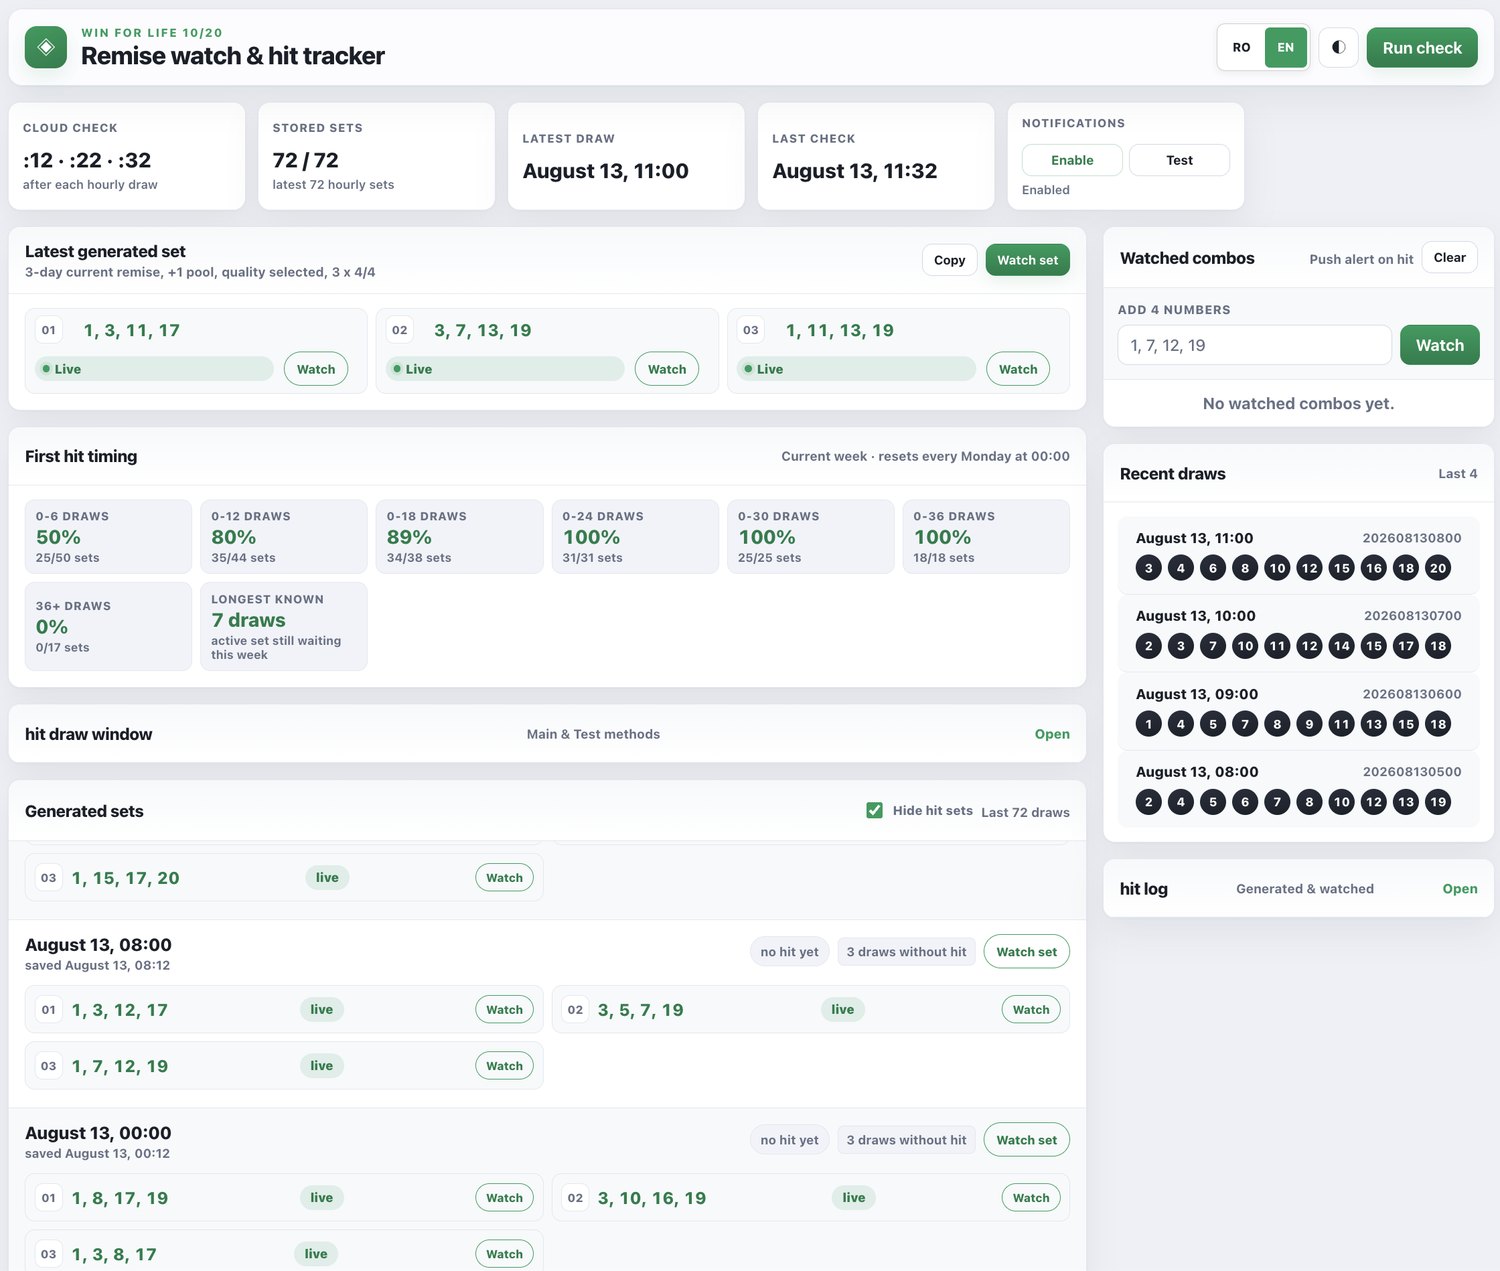The height and width of the screenshot is (1271, 1500).
Task: Open the hit draw window section
Action: [1052, 734]
